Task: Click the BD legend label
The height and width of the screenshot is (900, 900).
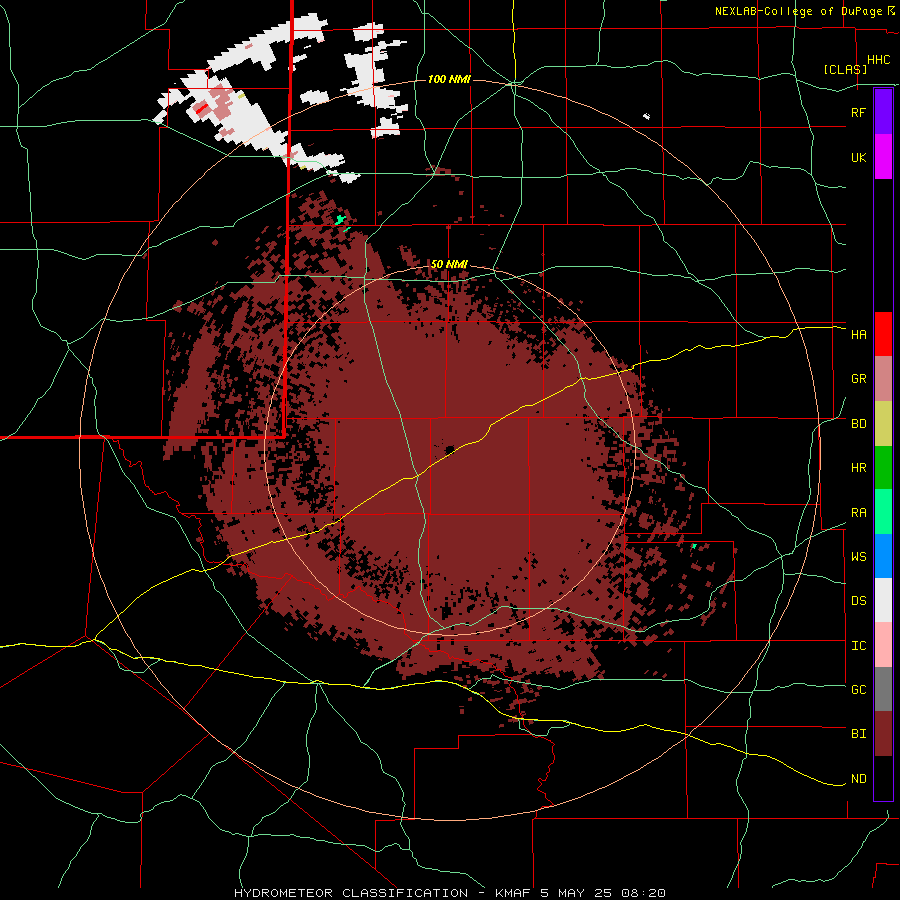Action: click(x=859, y=424)
